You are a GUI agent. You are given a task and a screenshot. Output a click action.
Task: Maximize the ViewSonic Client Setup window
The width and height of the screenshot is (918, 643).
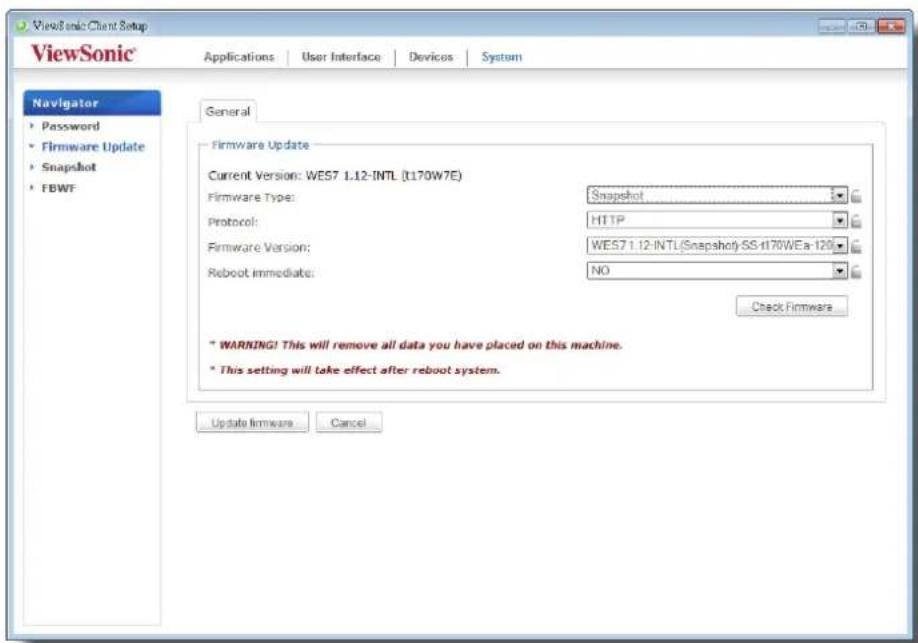[861, 26]
